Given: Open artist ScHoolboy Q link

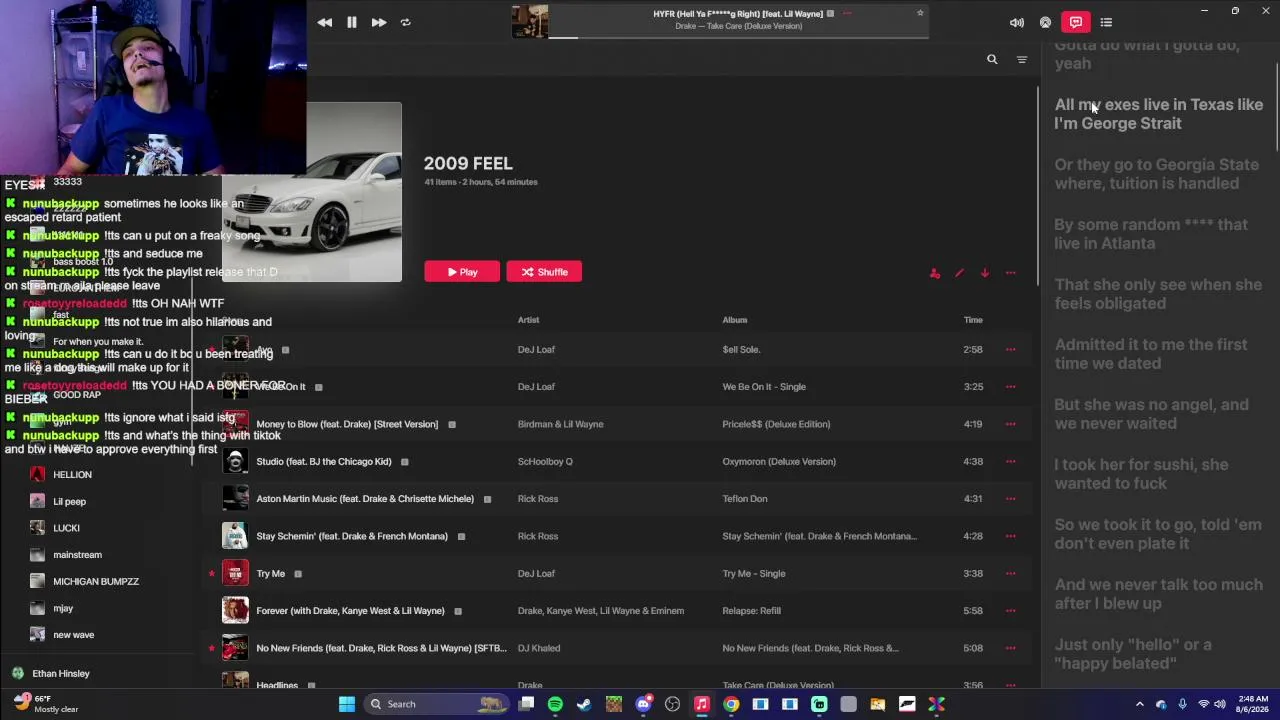Looking at the screenshot, I should pos(545,462).
